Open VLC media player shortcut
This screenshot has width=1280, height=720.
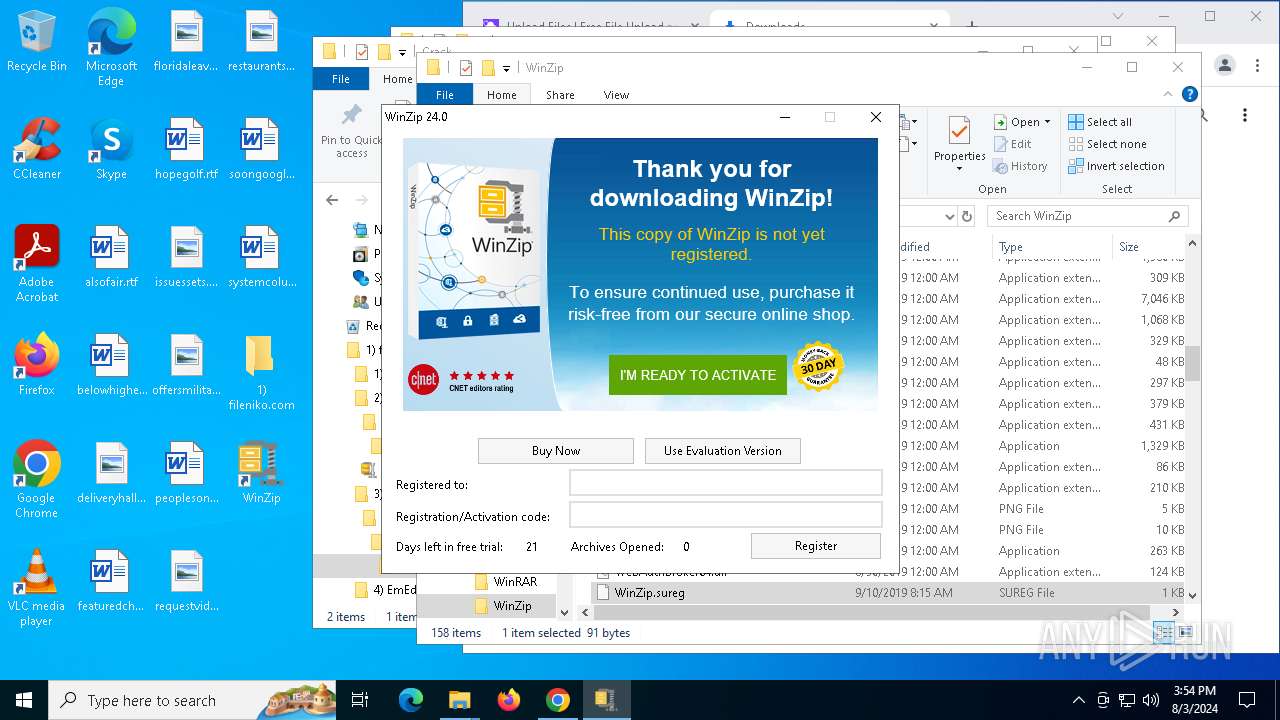(37, 588)
